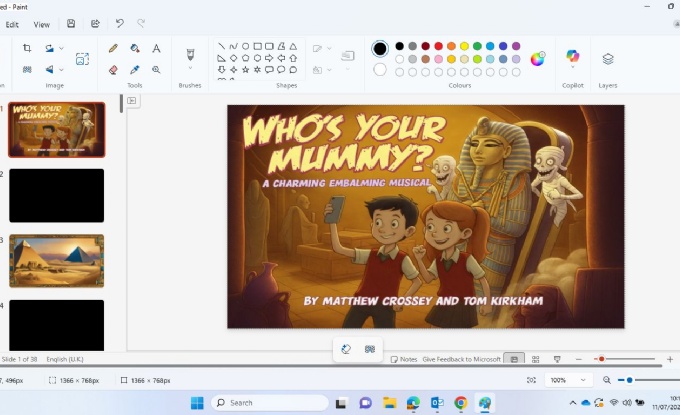Click the taskbar Search box
This screenshot has height=415, width=680.
click(x=270, y=403)
